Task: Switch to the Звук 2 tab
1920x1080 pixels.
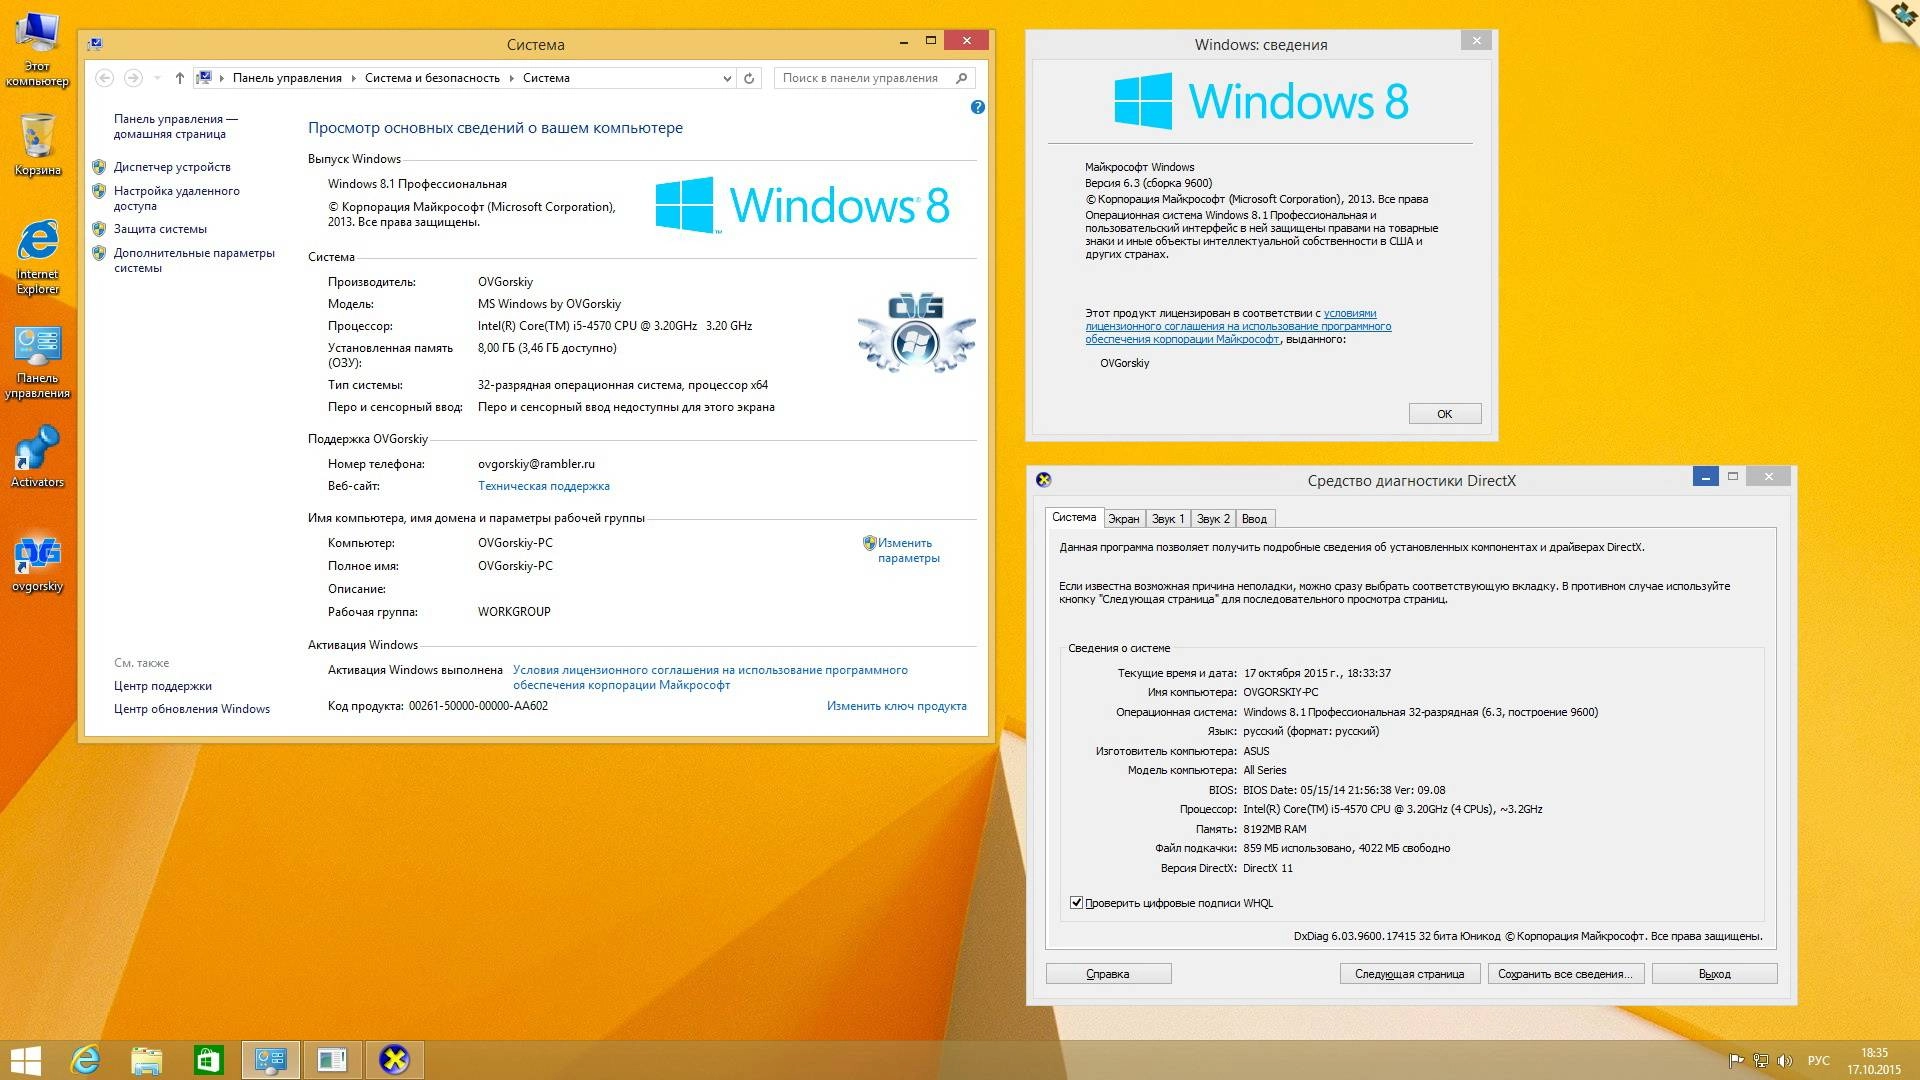Action: pyautogui.click(x=1213, y=519)
